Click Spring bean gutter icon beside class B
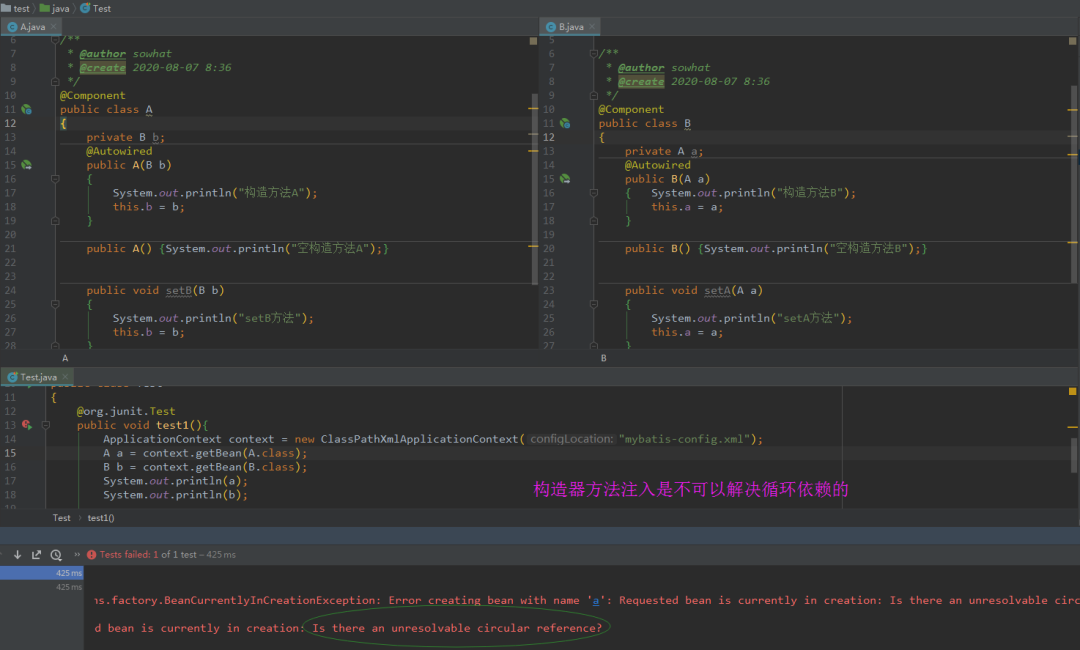 click(565, 123)
